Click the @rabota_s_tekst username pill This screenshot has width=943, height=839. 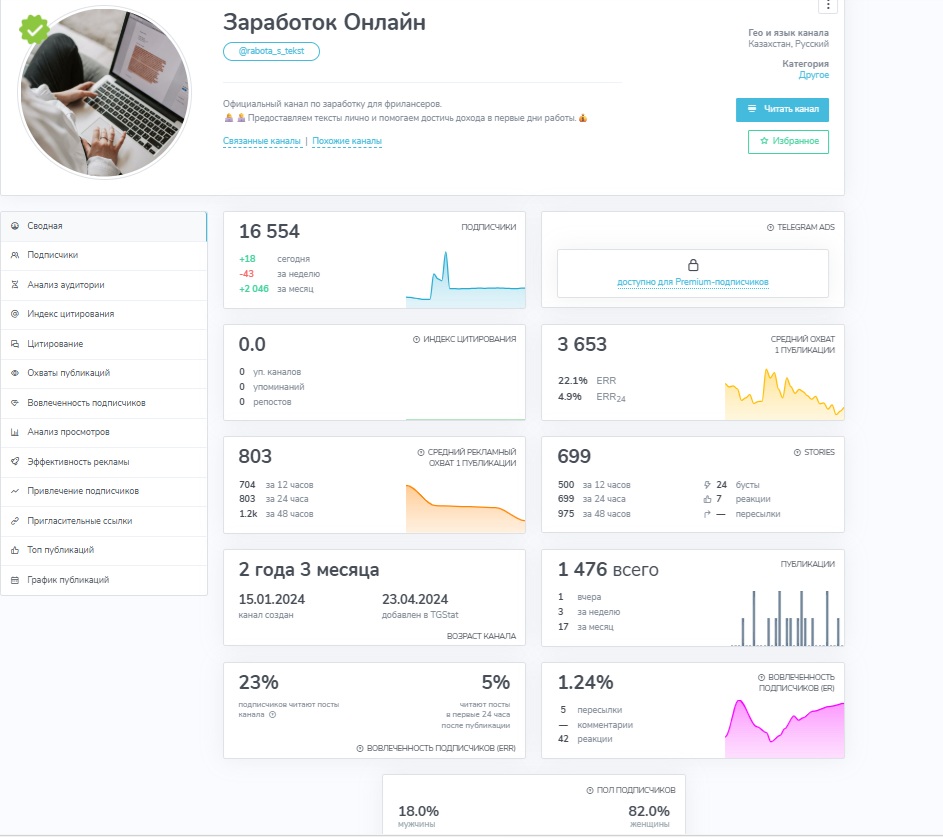point(271,51)
